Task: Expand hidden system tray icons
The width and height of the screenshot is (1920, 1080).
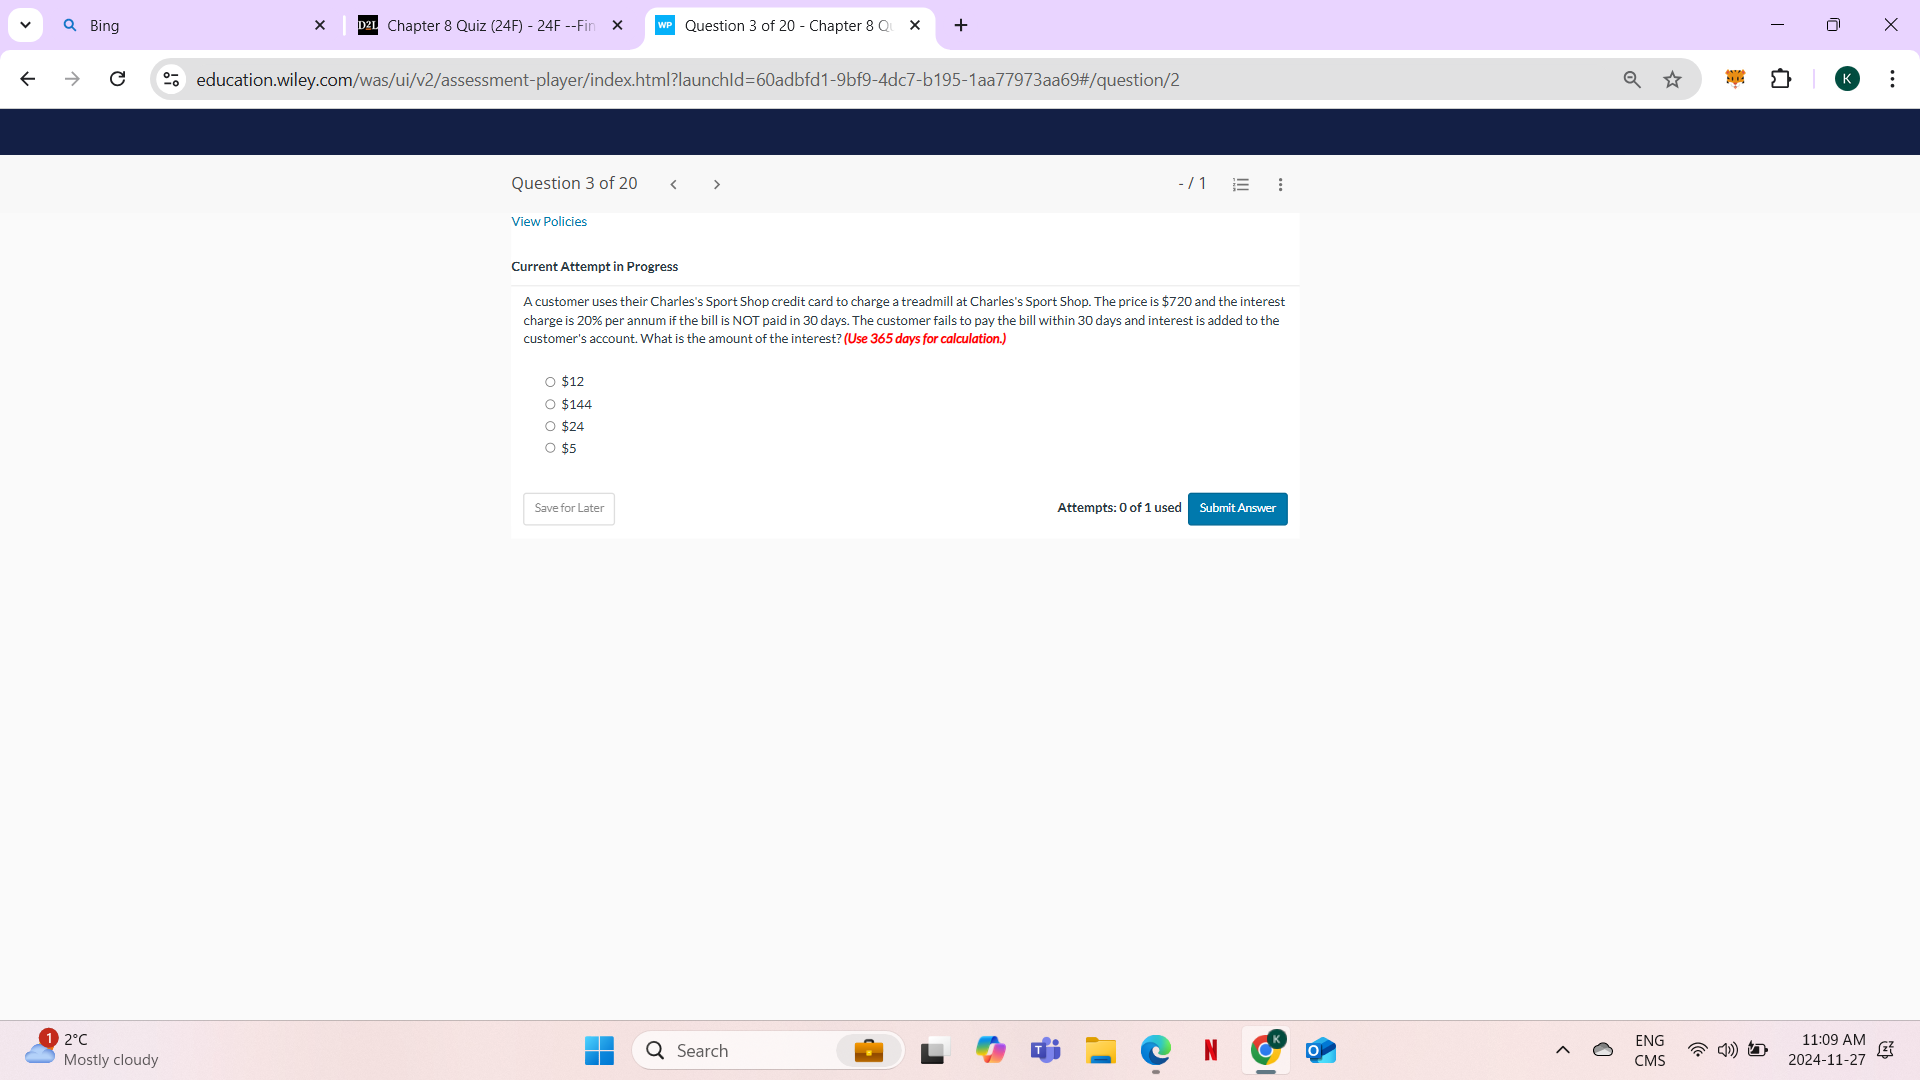Action: (1563, 1050)
